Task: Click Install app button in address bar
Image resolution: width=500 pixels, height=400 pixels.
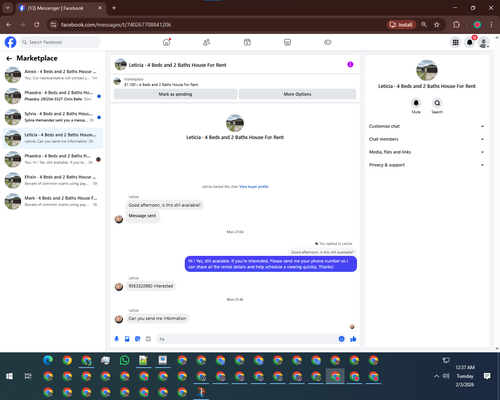Action: coord(401,24)
